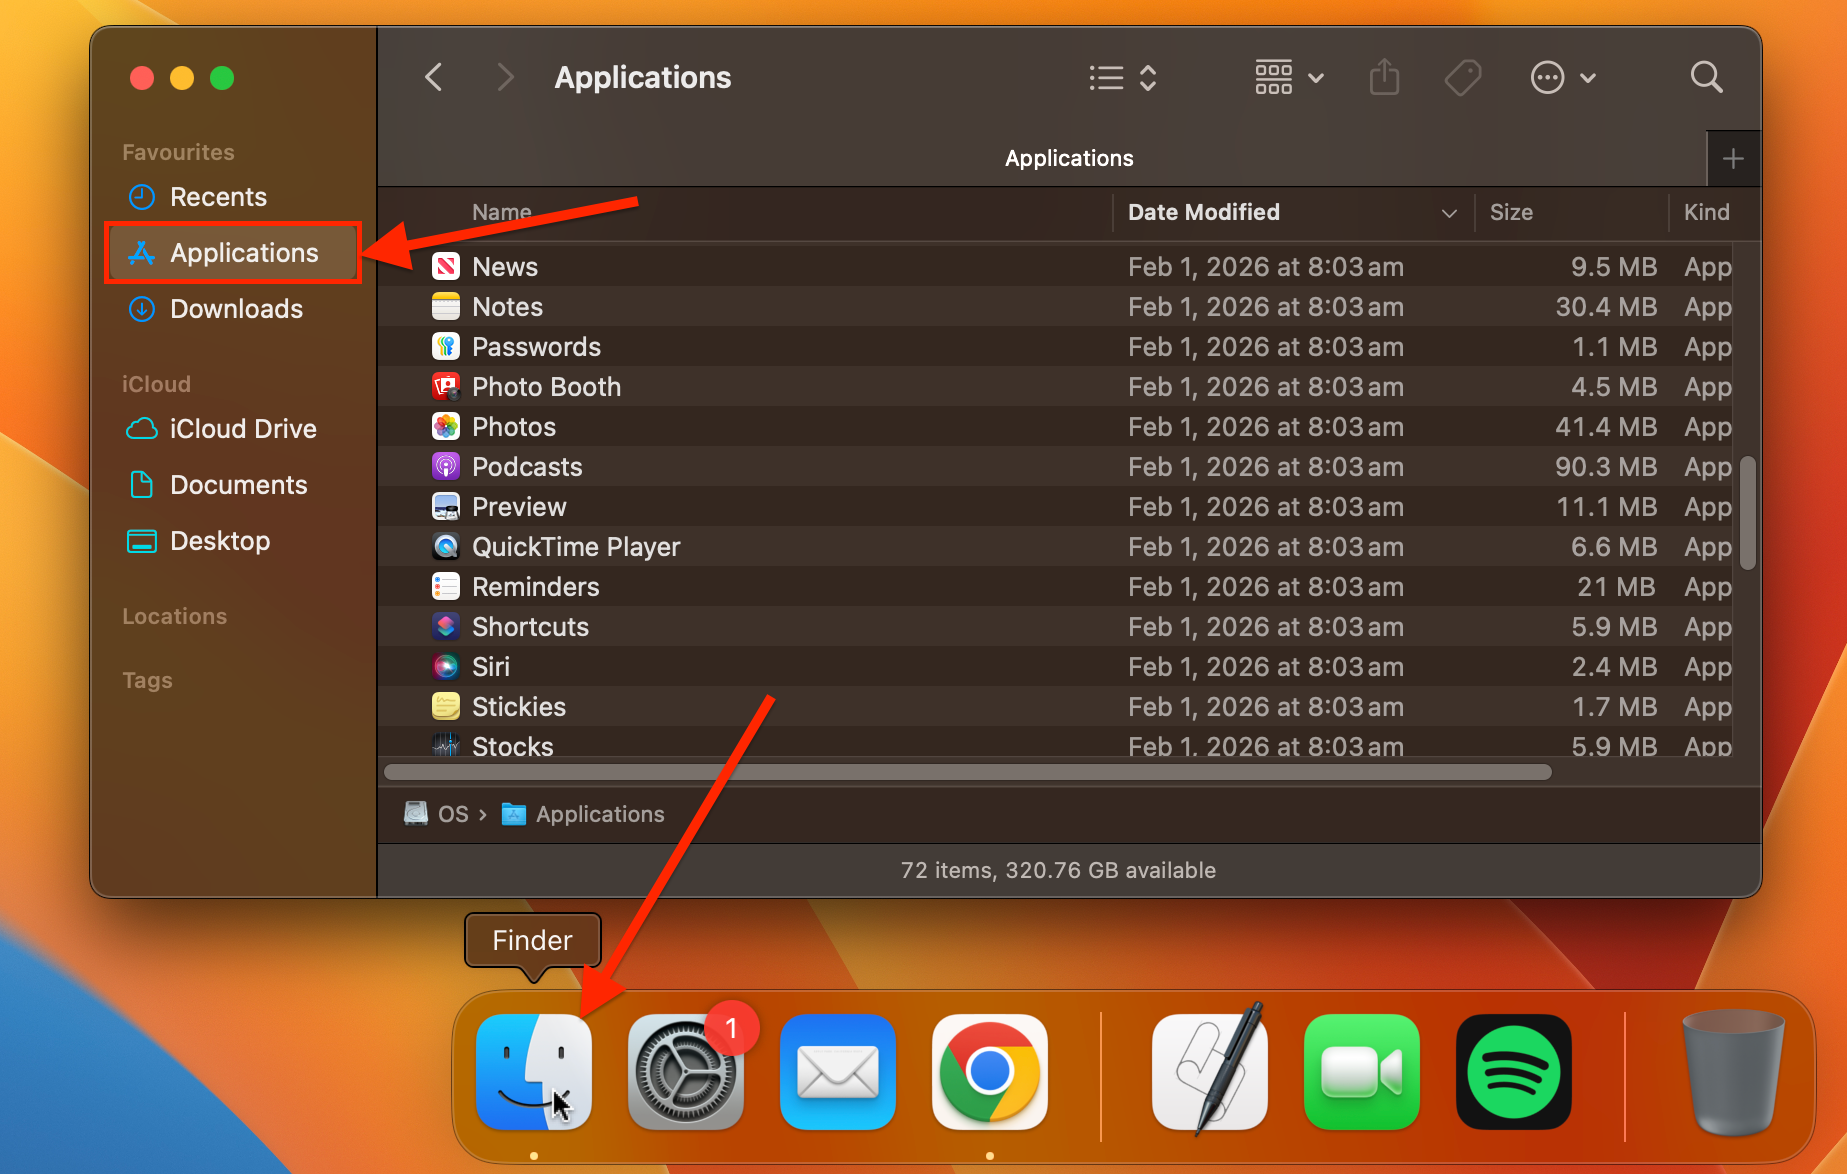Click the horizontal scrollbar thumb
Viewport: 1847px width, 1174px height.
pyautogui.click(x=967, y=772)
